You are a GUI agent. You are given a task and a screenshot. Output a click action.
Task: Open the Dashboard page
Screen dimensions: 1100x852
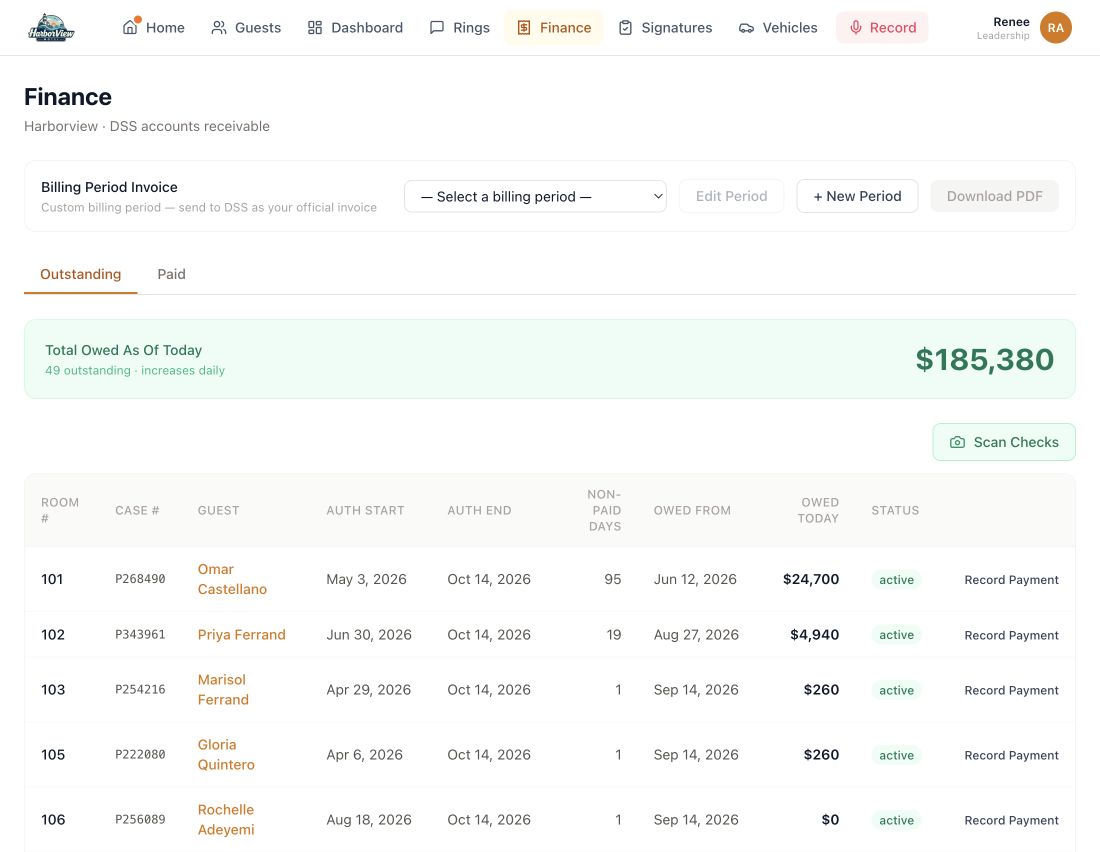click(355, 27)
